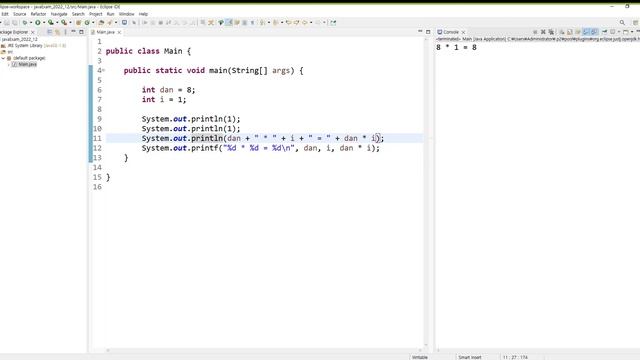Image resolution: width=640 pixels, height=360 pixels.
Task: Open the Debug launch dropdown arrow
Action: coord(31,22)
